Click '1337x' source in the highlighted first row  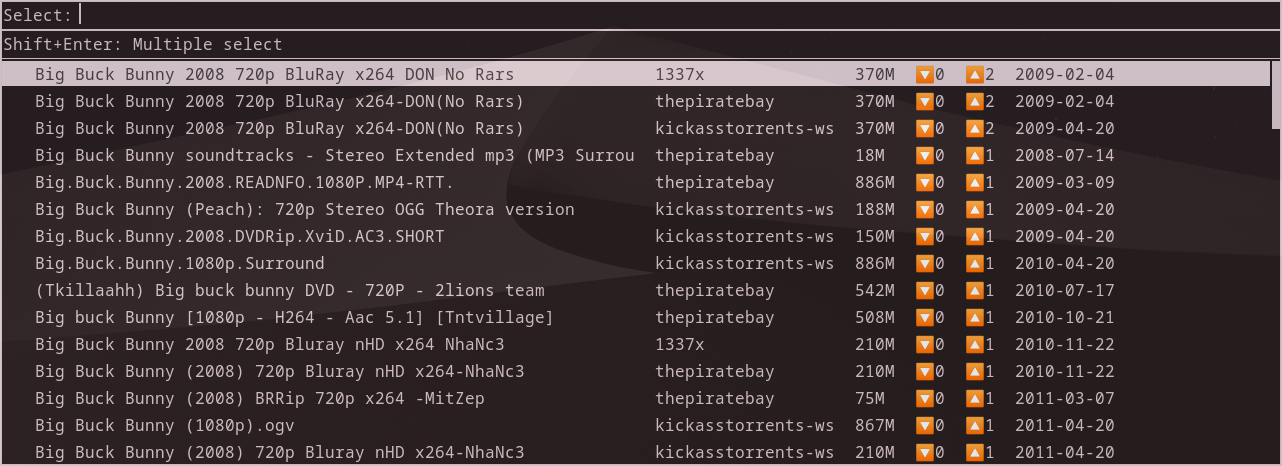680,74
